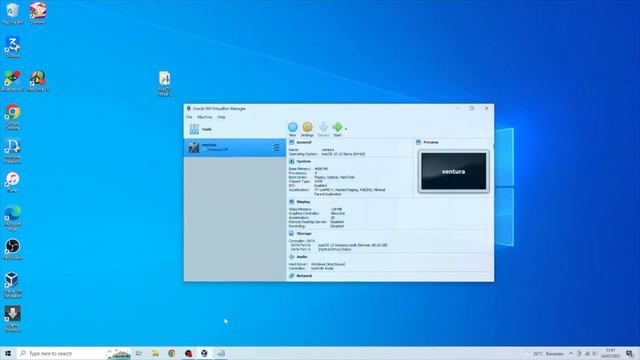Open Chrome from the taskbar
The height and width of the screenshot is (360, 640).
[172, 353]
